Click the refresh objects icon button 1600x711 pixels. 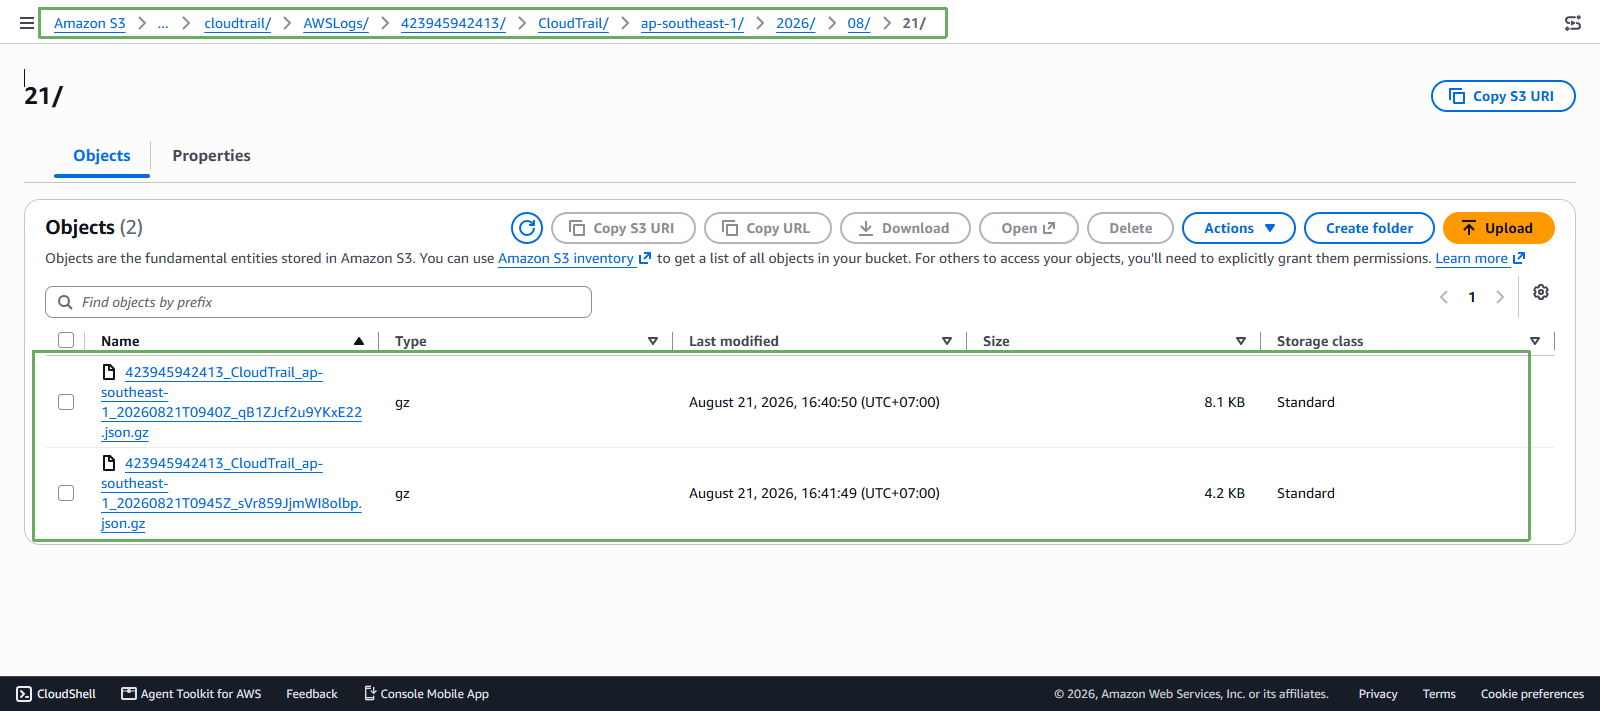click(x=527, y=228)
